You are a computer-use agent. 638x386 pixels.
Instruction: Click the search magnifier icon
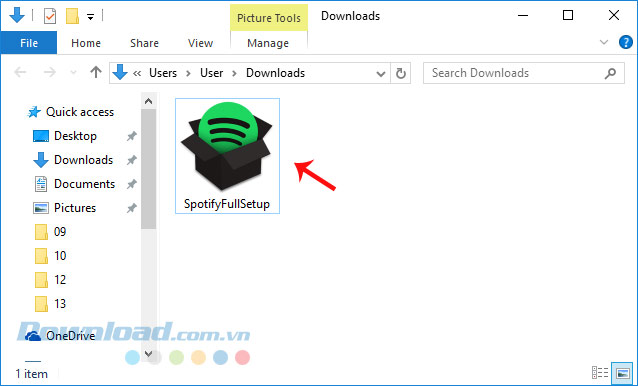[x=610, y=73]
